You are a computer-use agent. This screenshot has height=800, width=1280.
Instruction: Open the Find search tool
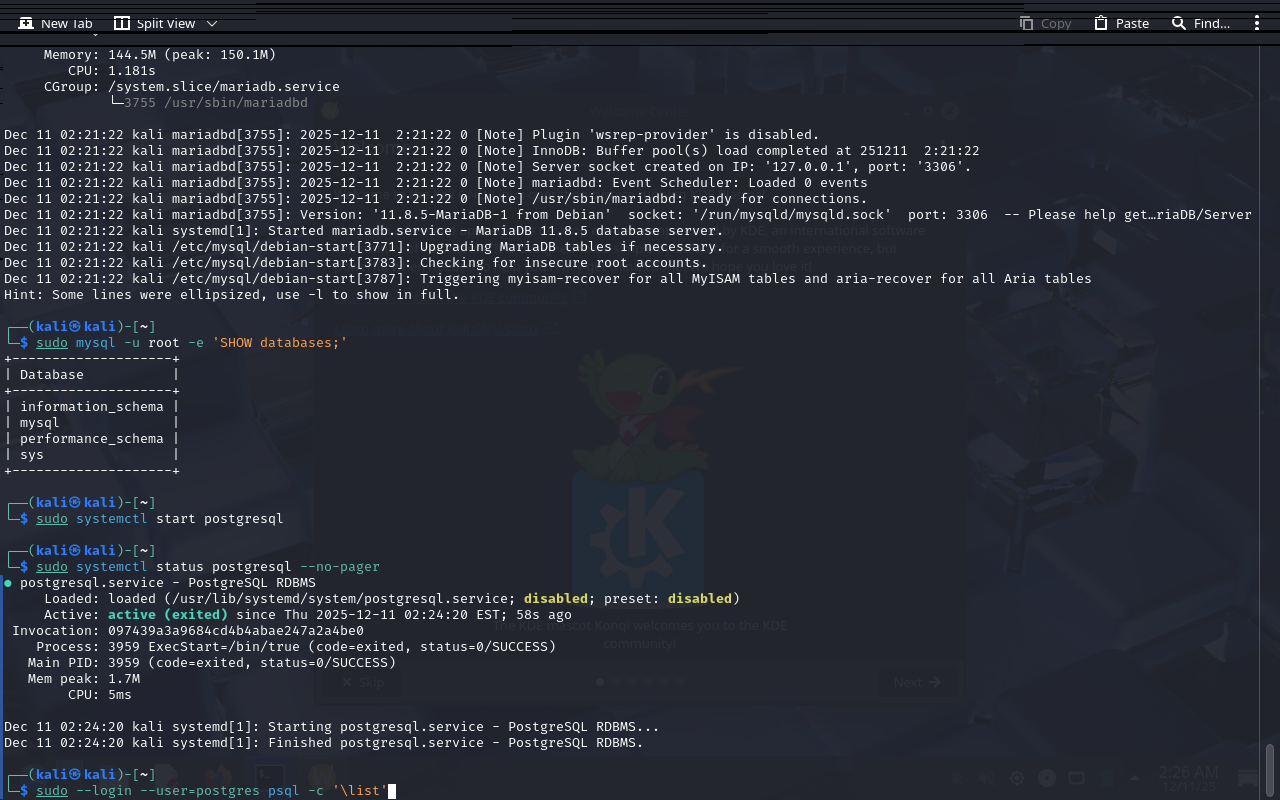coord(1200,23)
